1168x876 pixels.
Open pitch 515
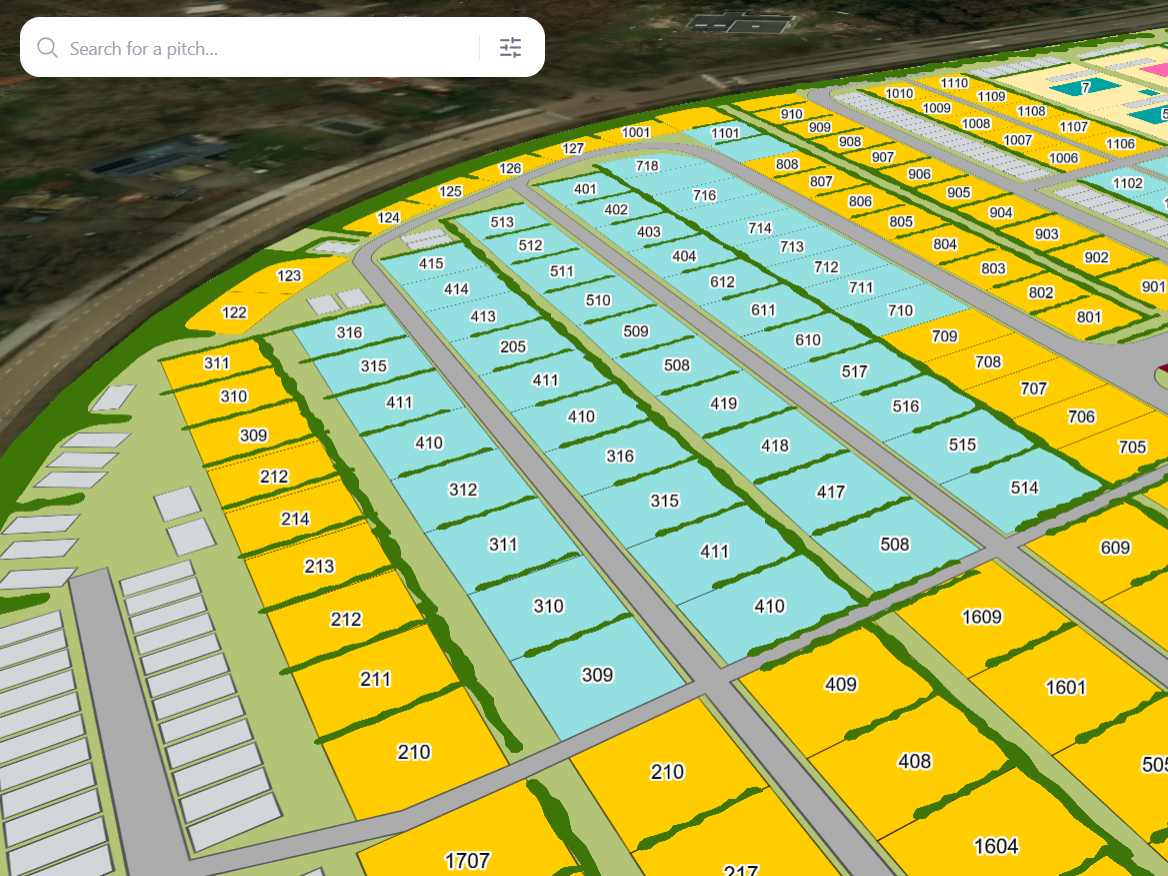click(962, 445)
